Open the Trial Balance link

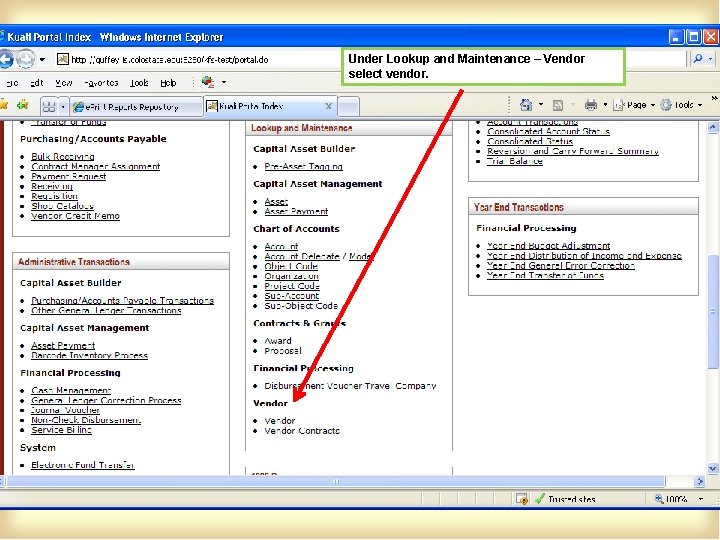[x=515, y=161]
